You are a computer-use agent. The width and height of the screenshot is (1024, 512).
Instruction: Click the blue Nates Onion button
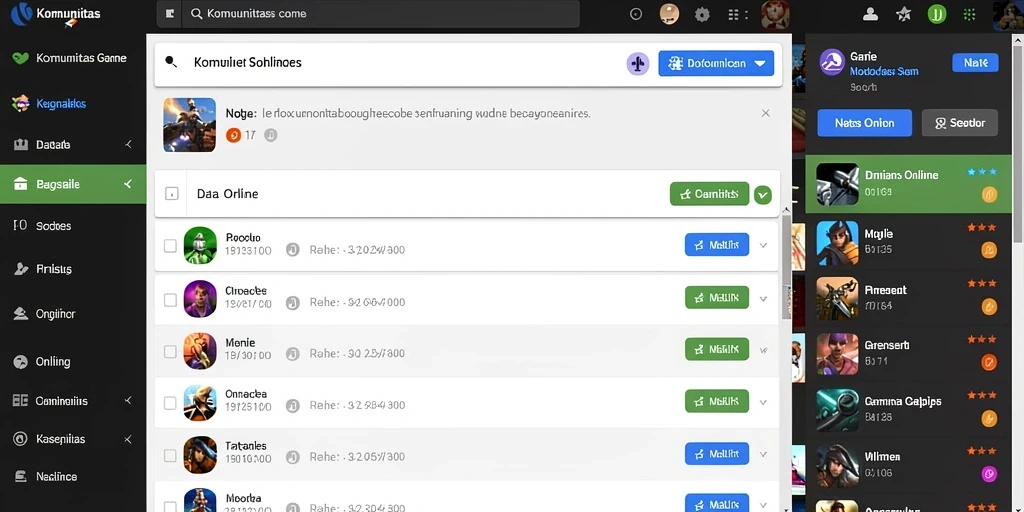pyautogui.click(x=864, y=123)
